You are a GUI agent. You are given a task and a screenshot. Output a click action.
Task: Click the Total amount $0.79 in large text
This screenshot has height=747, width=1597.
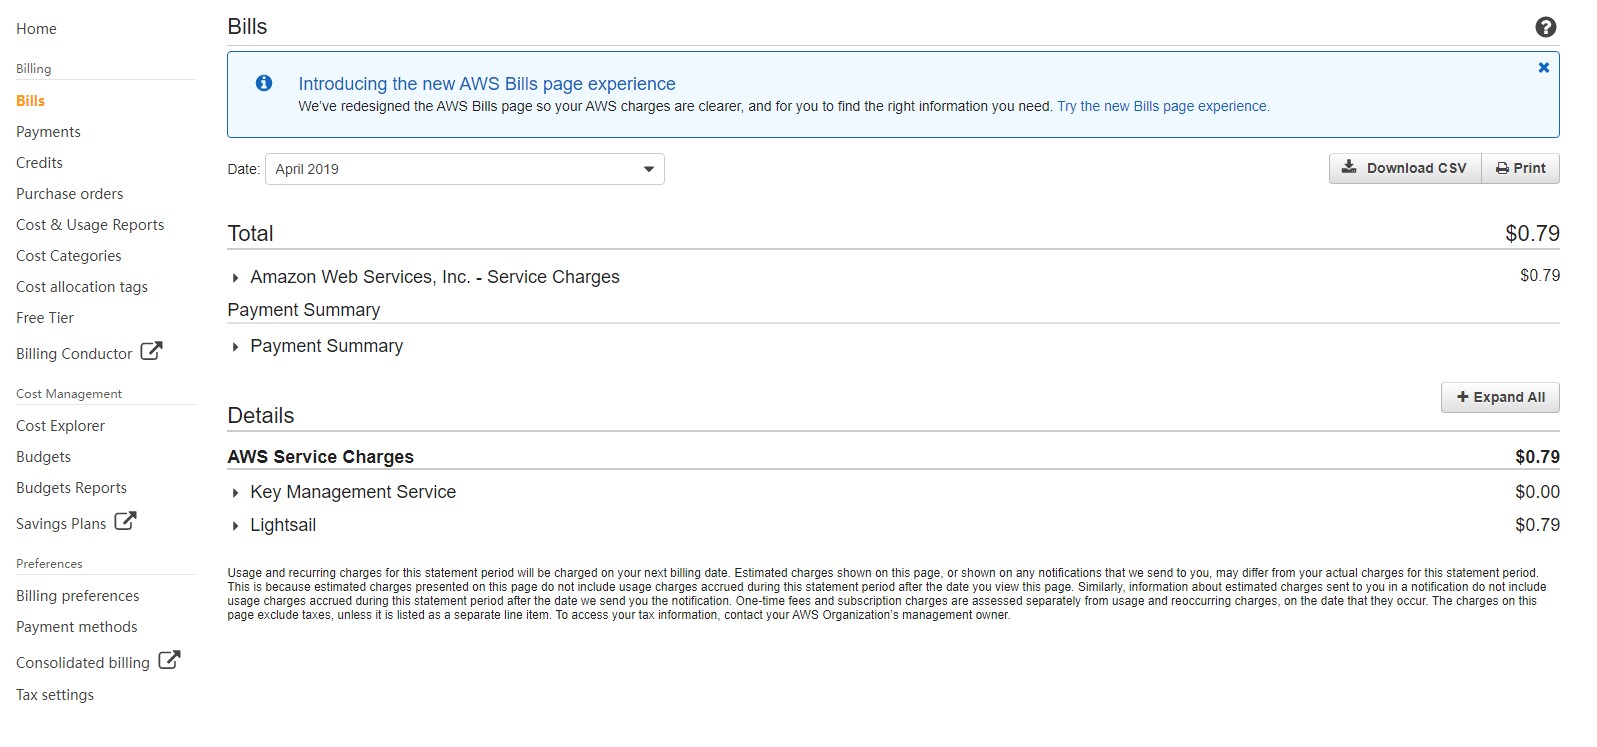point(1532,234)
